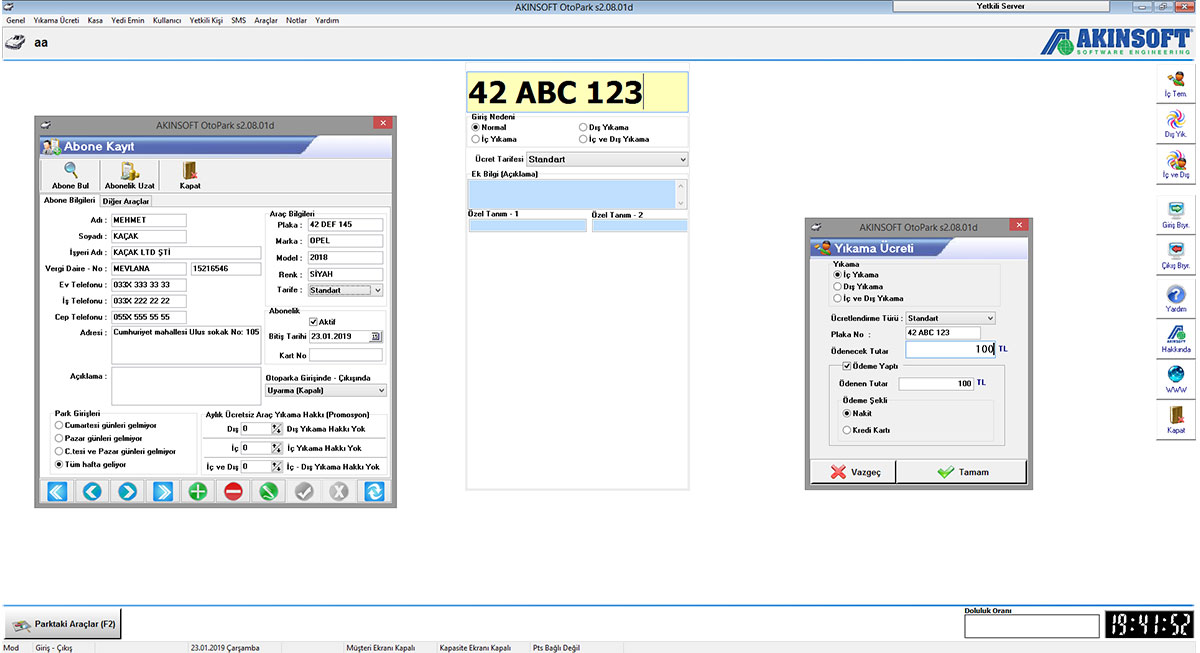Click the Parktaki Araçlar (F2) button
The height and width of the screenshot is (653, 1200).
point(63,624)
